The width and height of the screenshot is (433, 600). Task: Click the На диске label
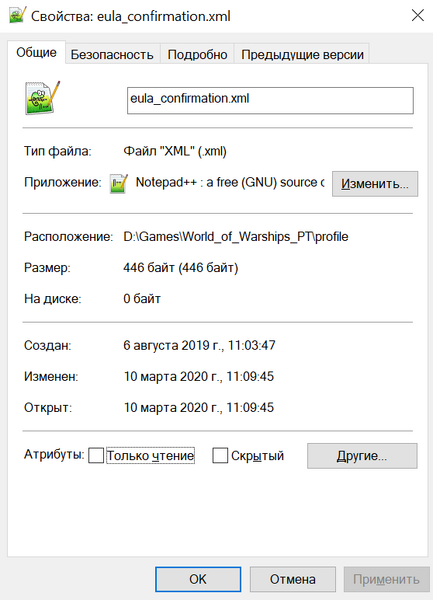(x=53, y=299)
